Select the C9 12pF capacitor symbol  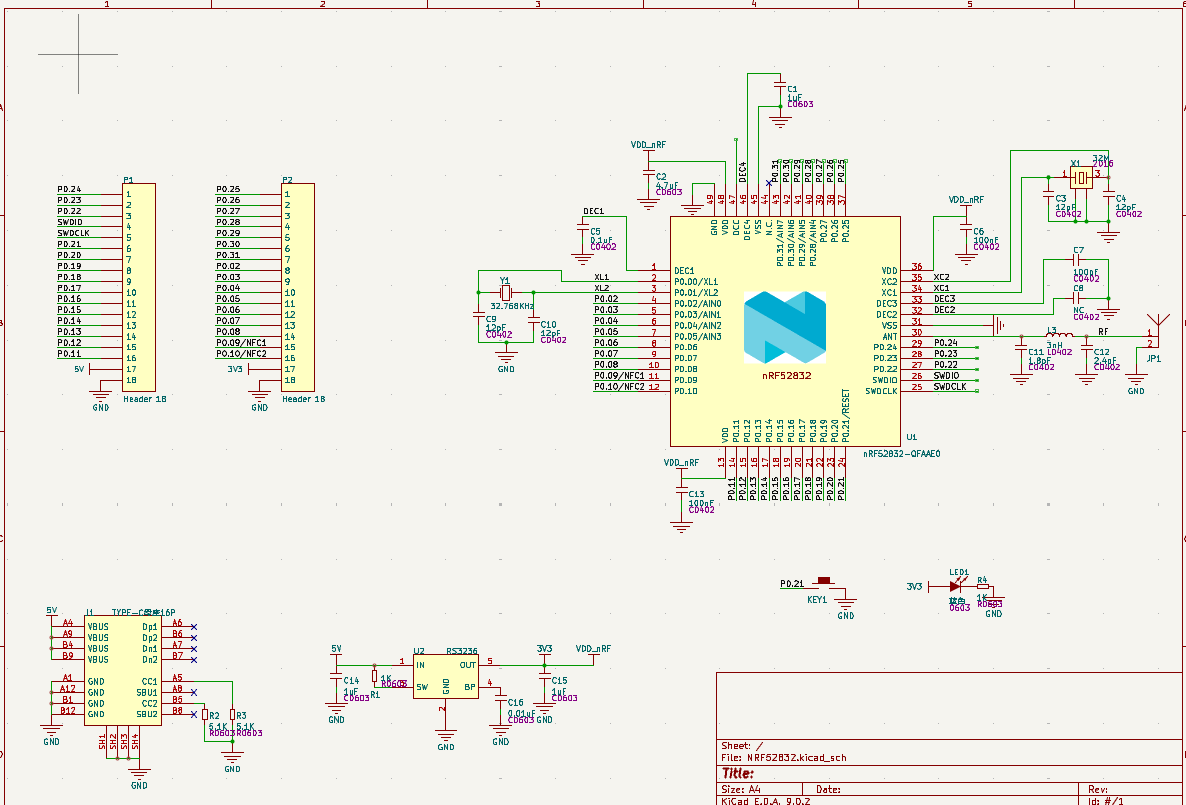[x=479, y=314]
